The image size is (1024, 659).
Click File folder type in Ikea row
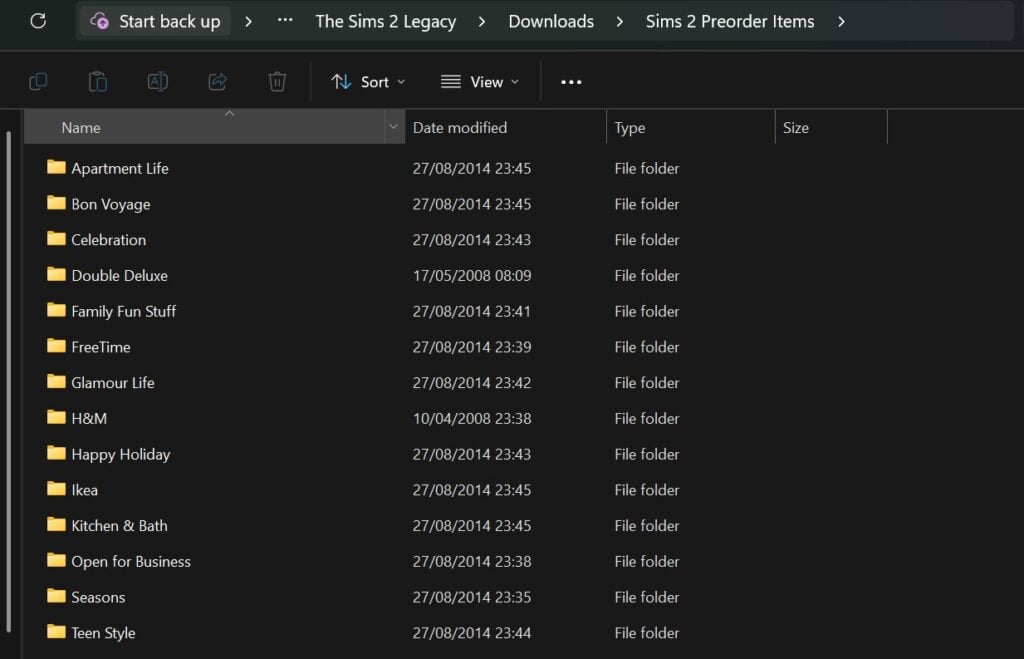click(x=647, y=490)
